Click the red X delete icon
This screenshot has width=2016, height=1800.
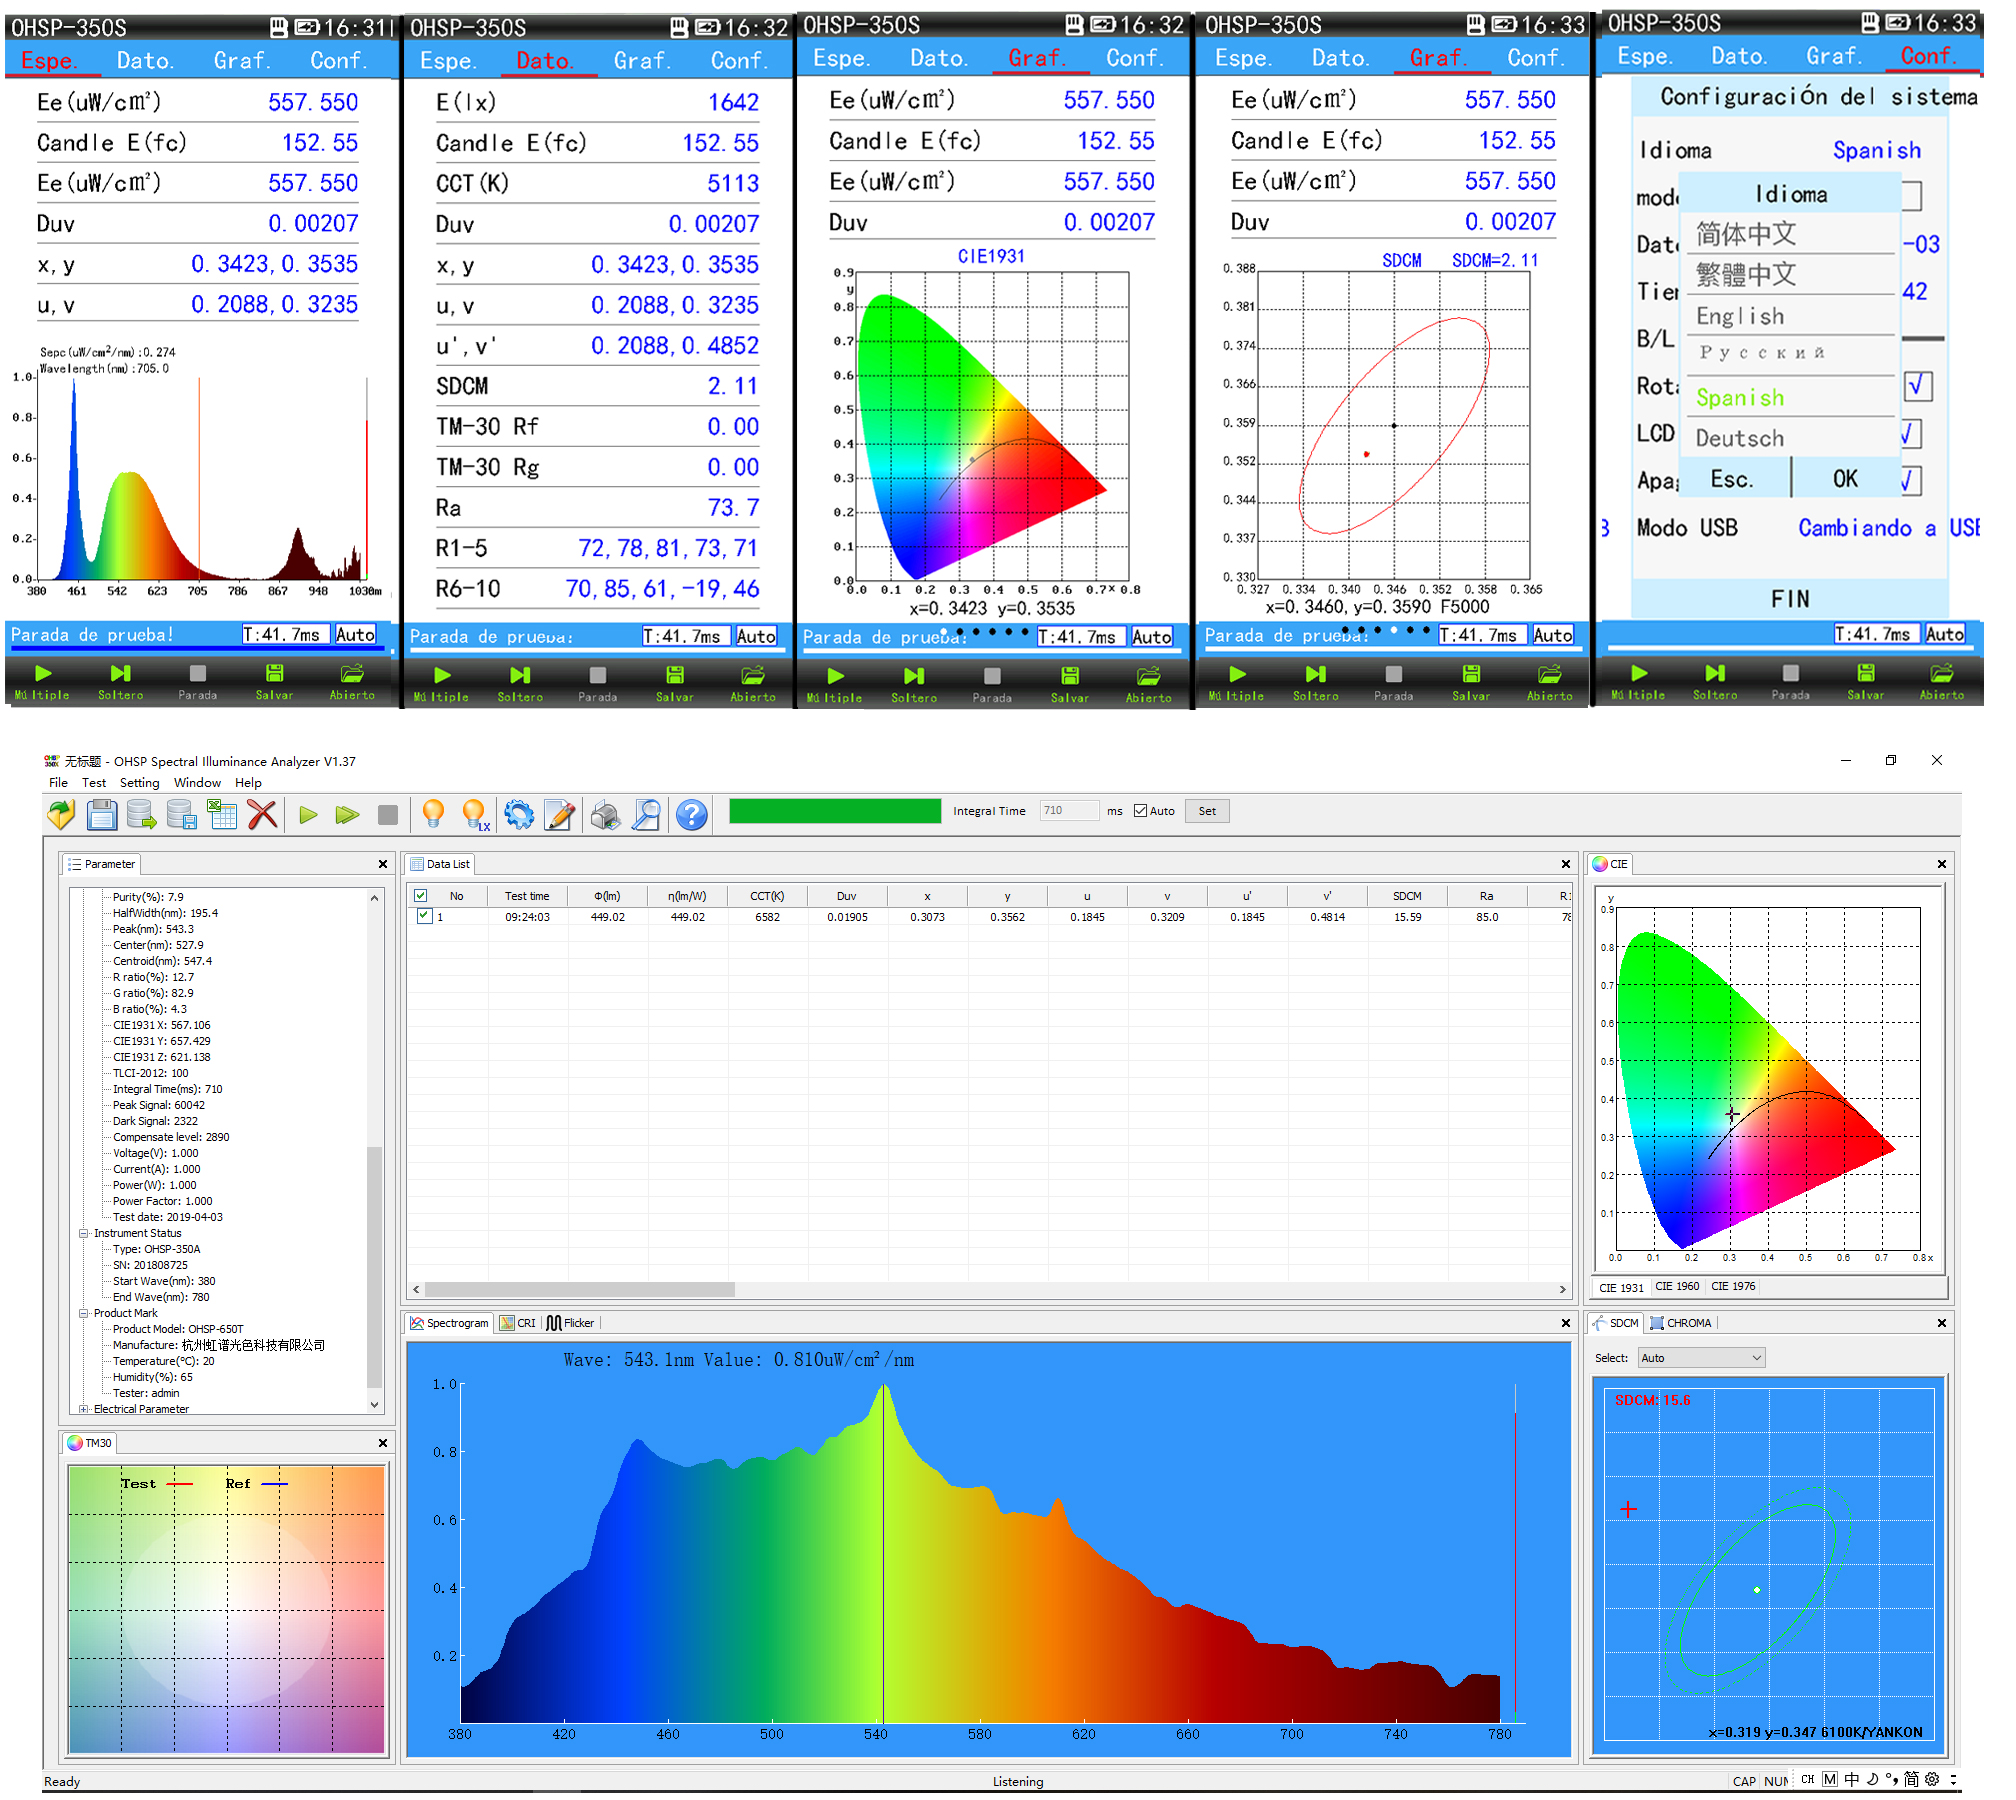tap(262, 816)
